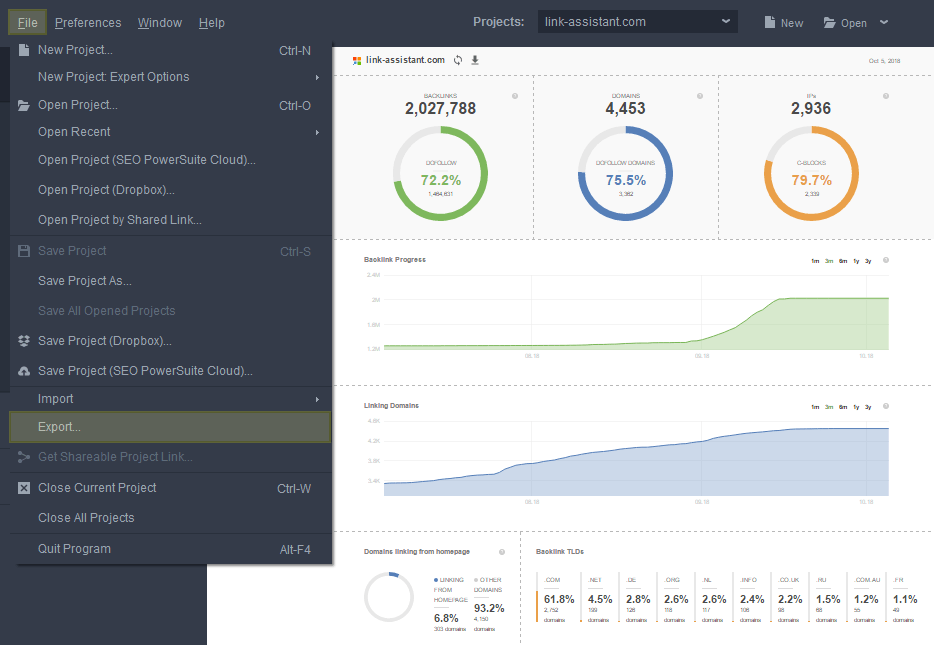934x645 pixels.
Task: Select 1m range for Linking Domains
Action: 815,407
